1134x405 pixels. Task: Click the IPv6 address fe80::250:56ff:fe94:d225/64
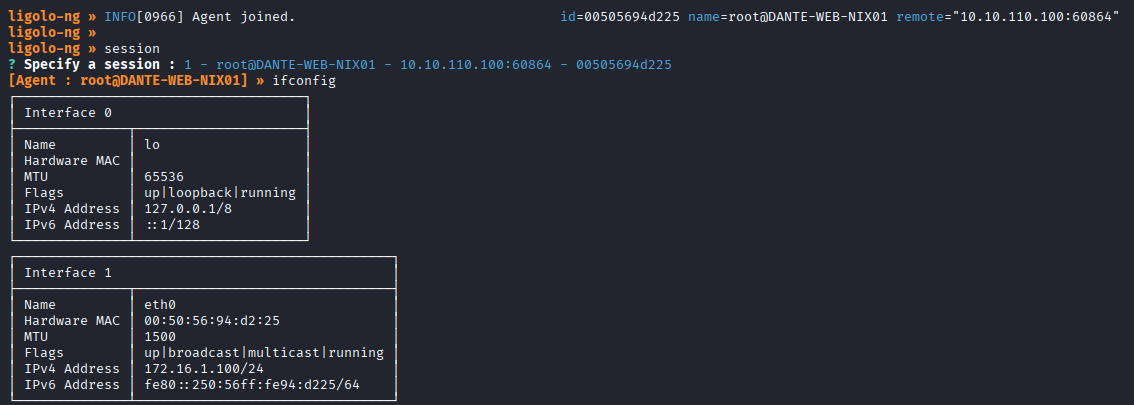click(x=252, y=385)
